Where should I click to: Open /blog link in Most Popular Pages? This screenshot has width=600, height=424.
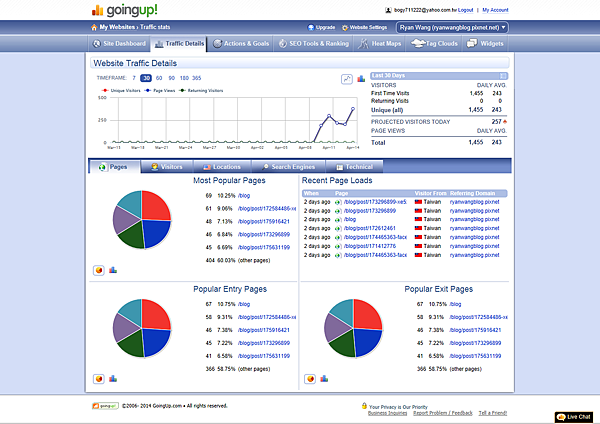click(x=244, y=196)
